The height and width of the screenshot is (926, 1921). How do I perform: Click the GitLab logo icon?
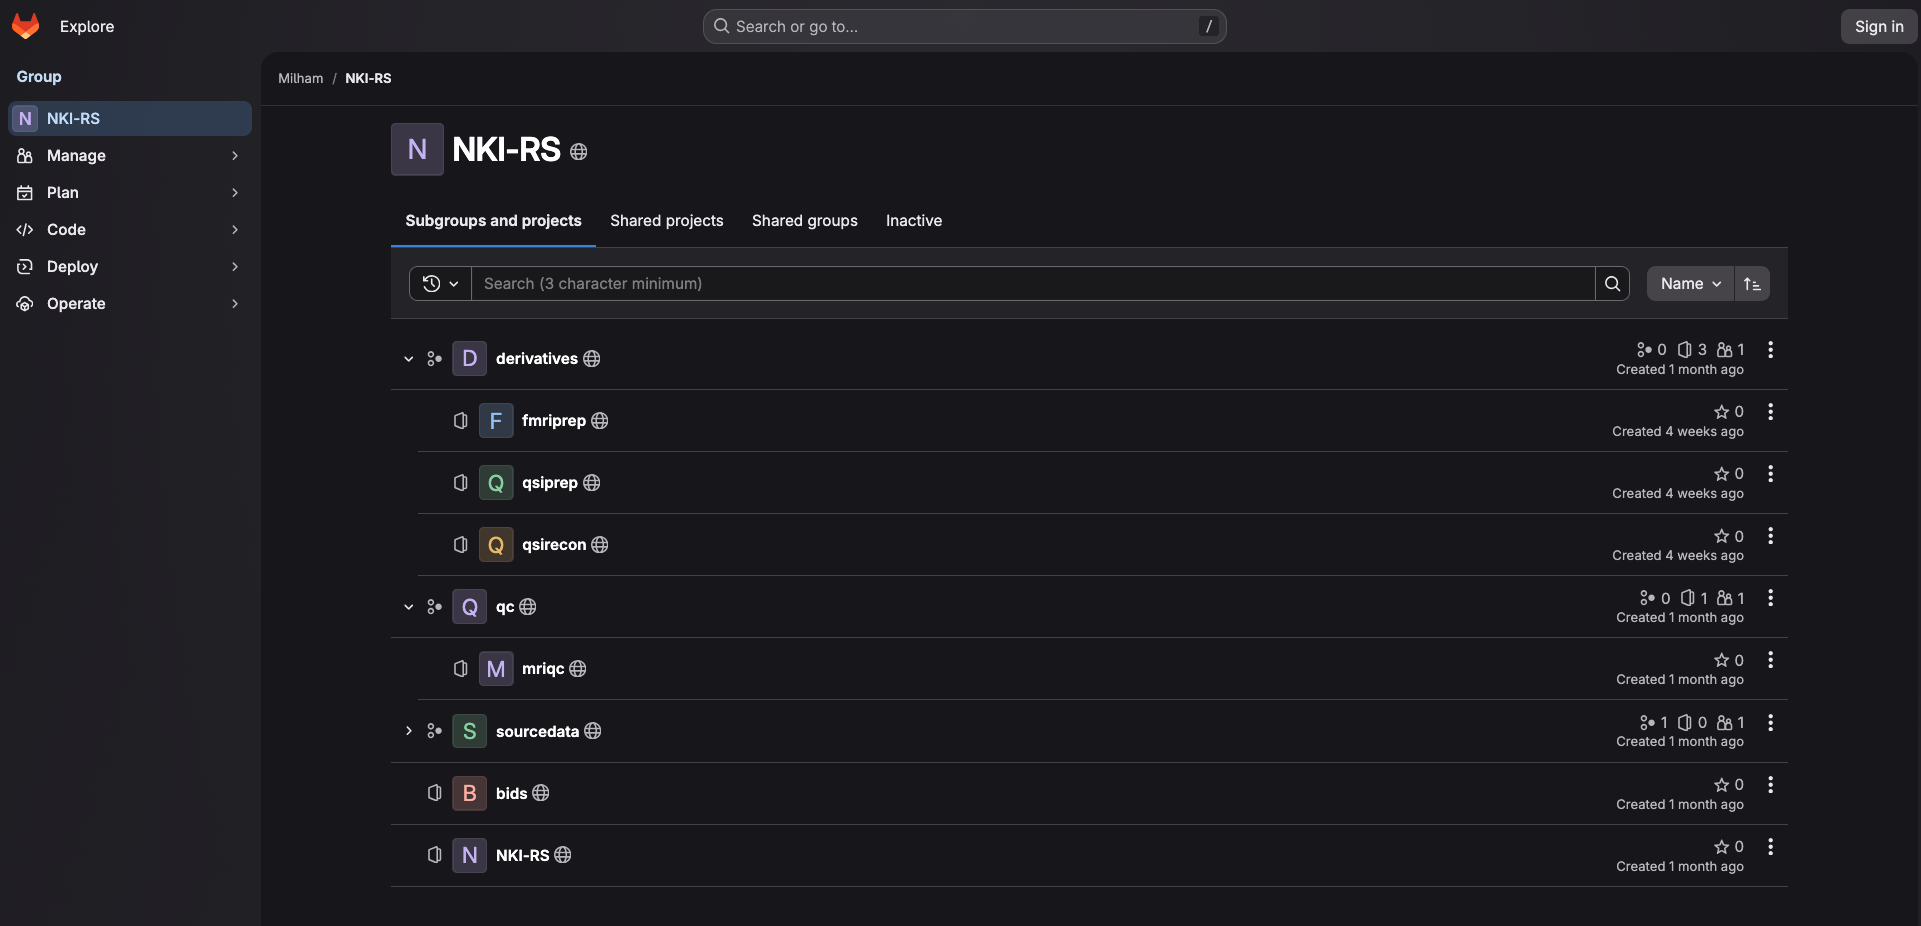[x=26, y=26]
